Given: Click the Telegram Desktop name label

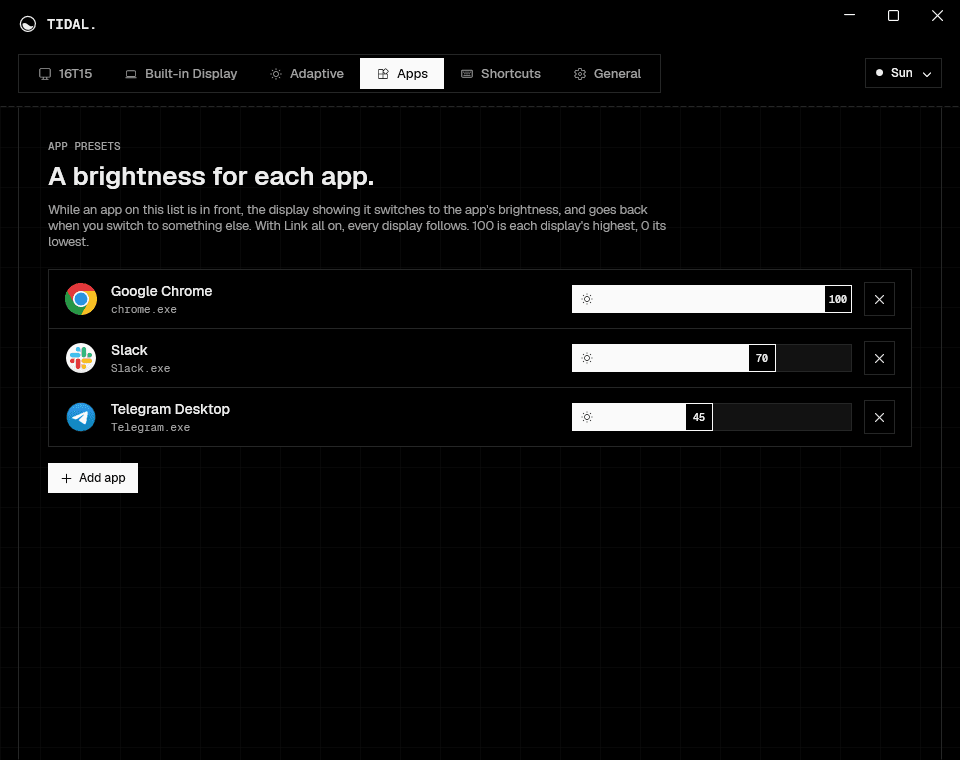Looking at the screenshot, I should 170,409.
